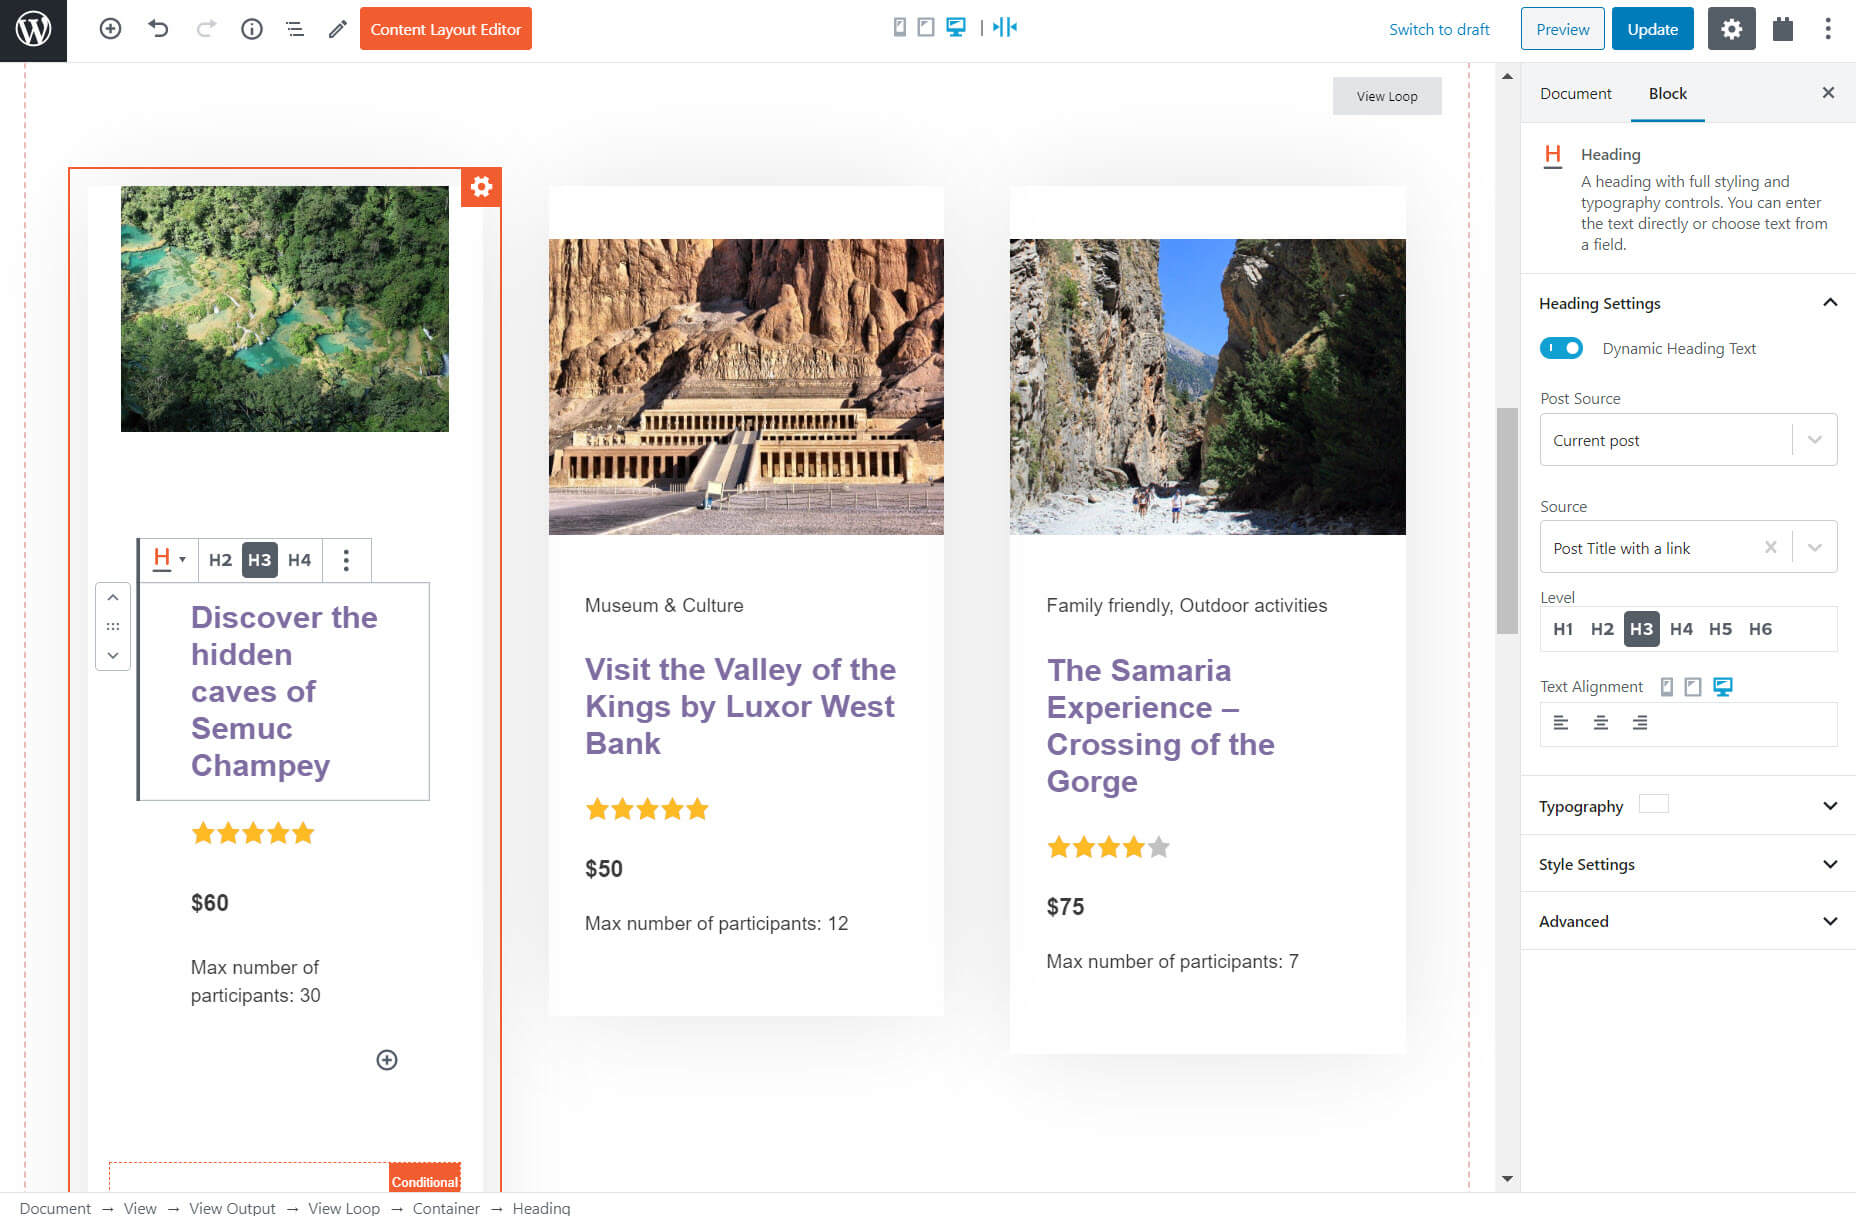Select phone preview icon in top bar
This screenshot has height=1216, width=1856.
point(900,27)
